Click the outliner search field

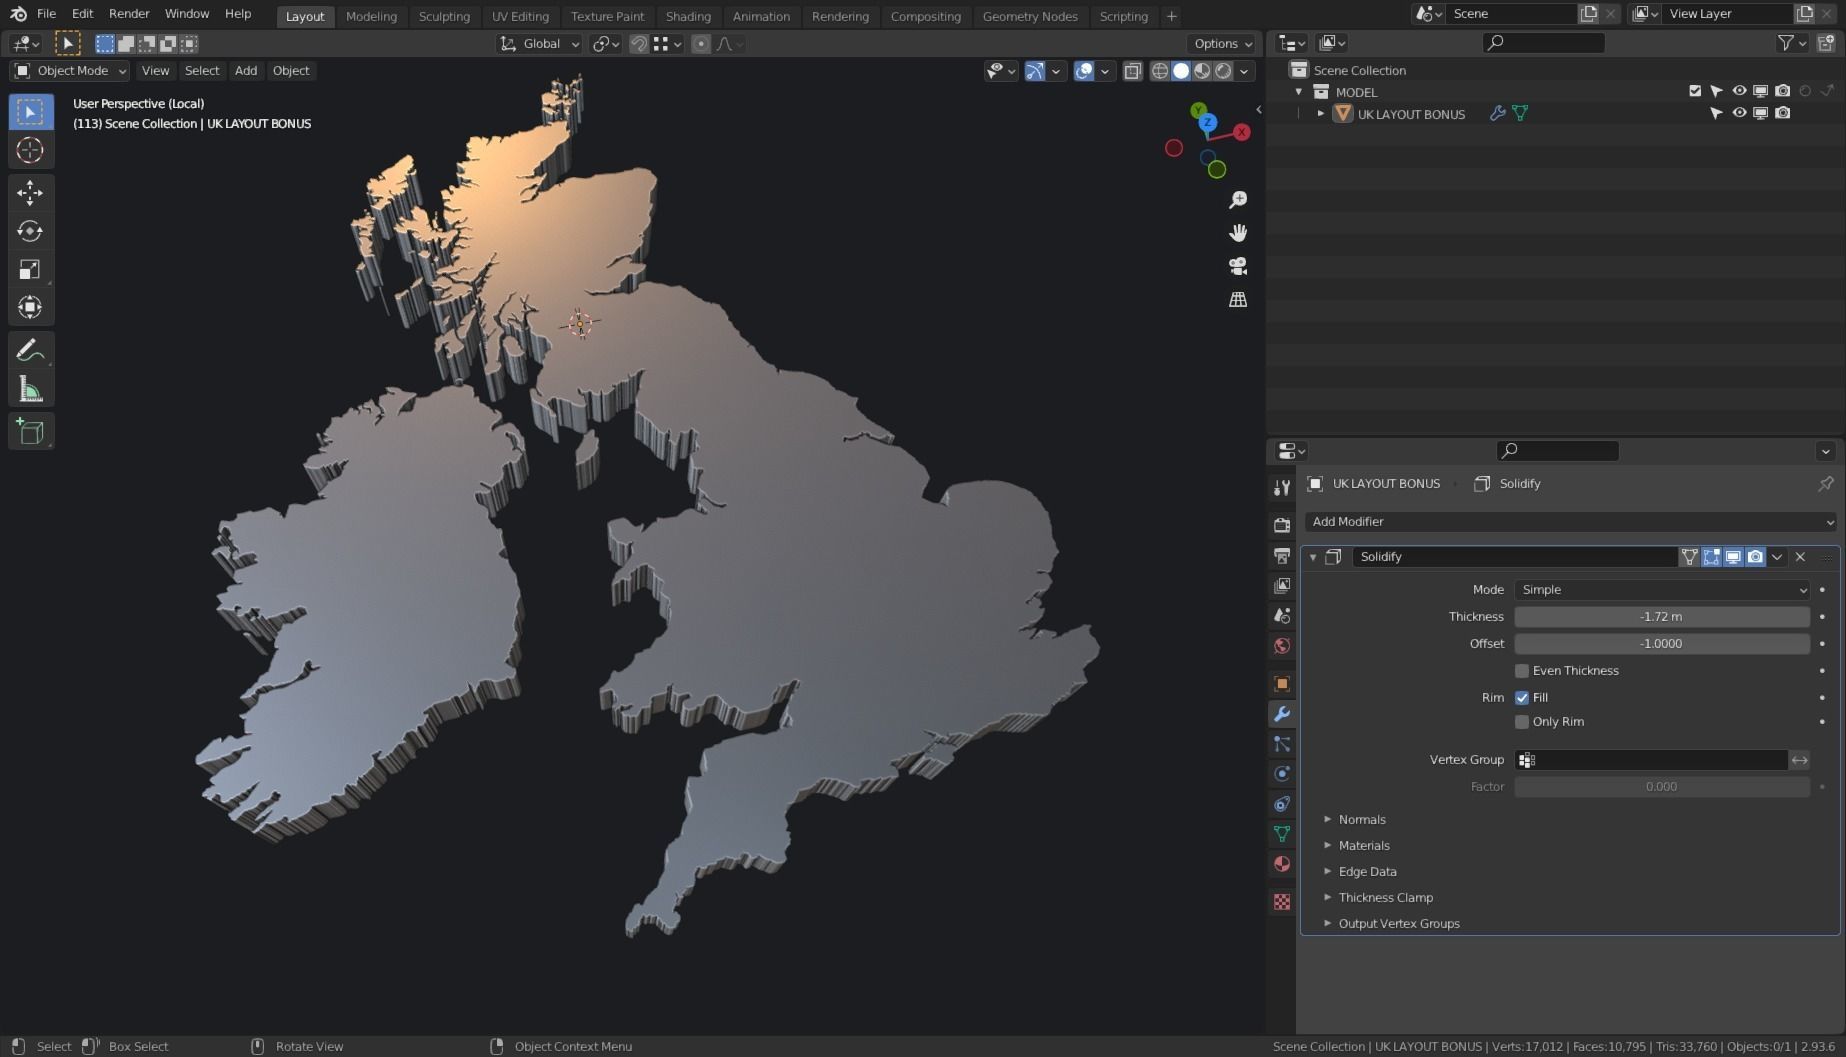tap(1544, 43)
